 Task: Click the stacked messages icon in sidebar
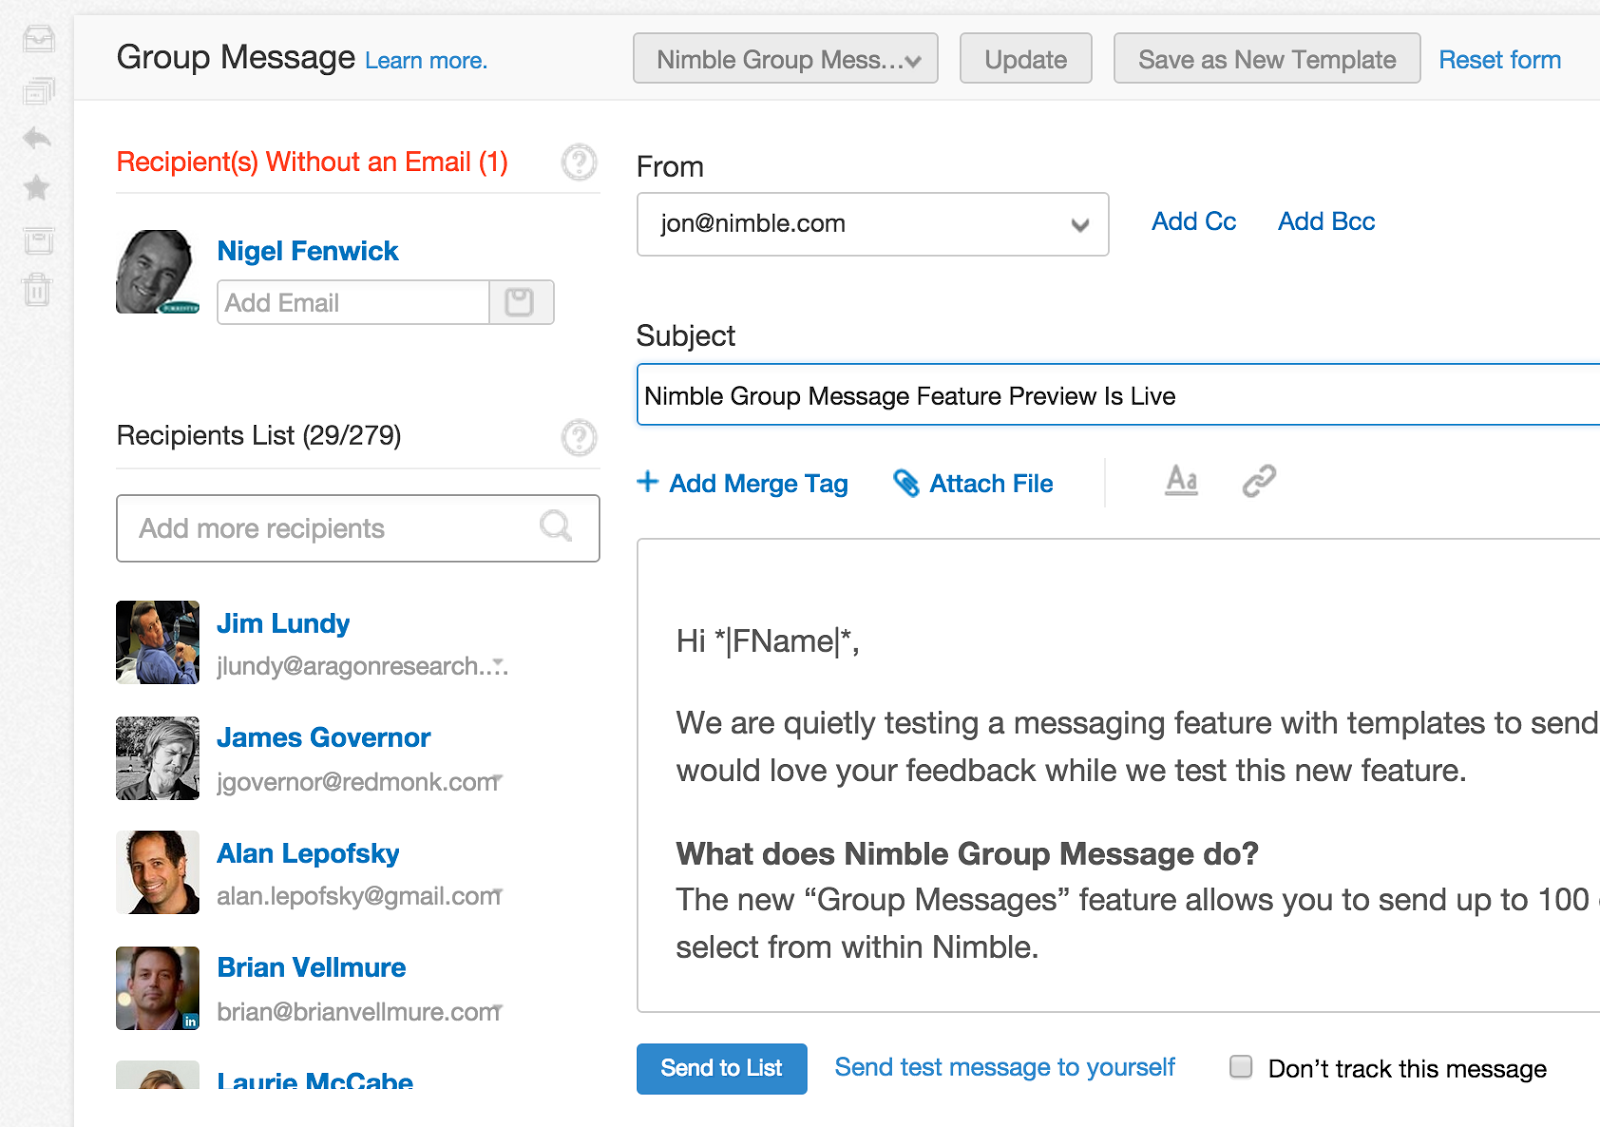pyautogui.click(x=38, y=91)
